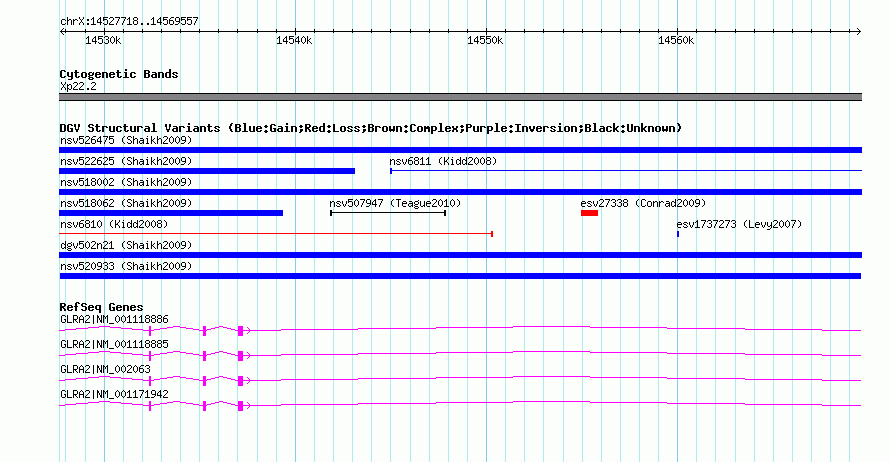890x462 pixels.
Task: Open the esv27338 (Conrad2009) label
Action: coord(643,203)
